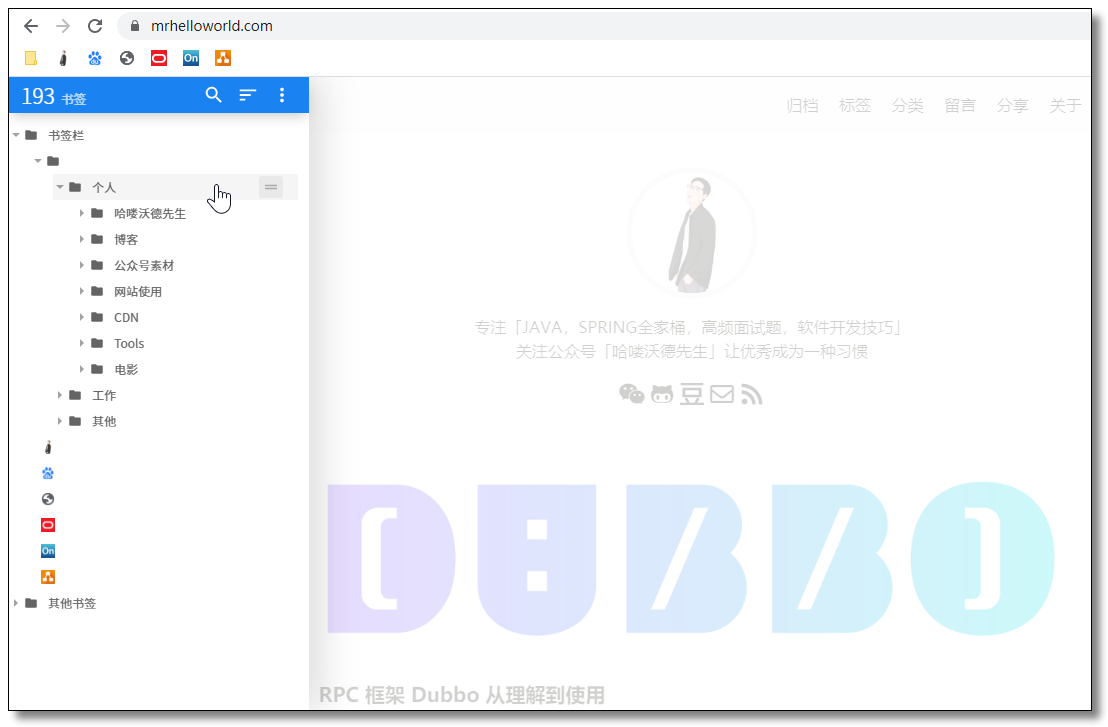Go back with the browser back arrow
1108x727 pixels.
[x=30, y=26]
